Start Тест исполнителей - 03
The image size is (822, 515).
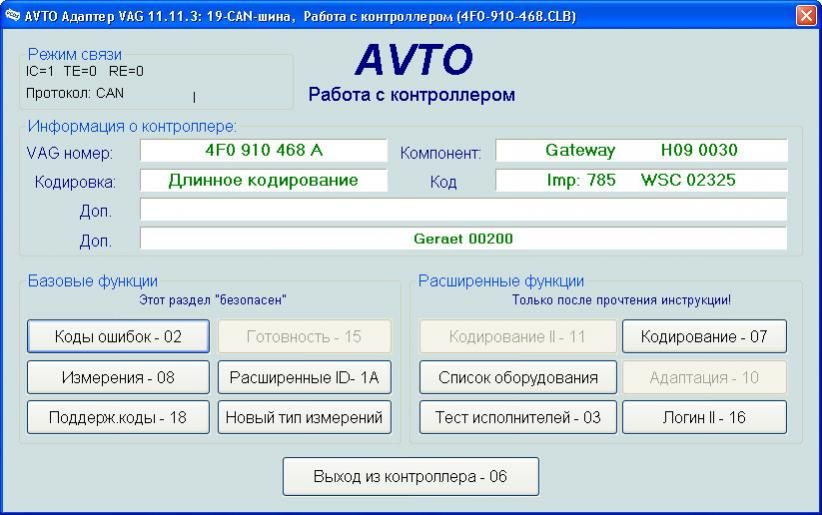tap(518, 417)
